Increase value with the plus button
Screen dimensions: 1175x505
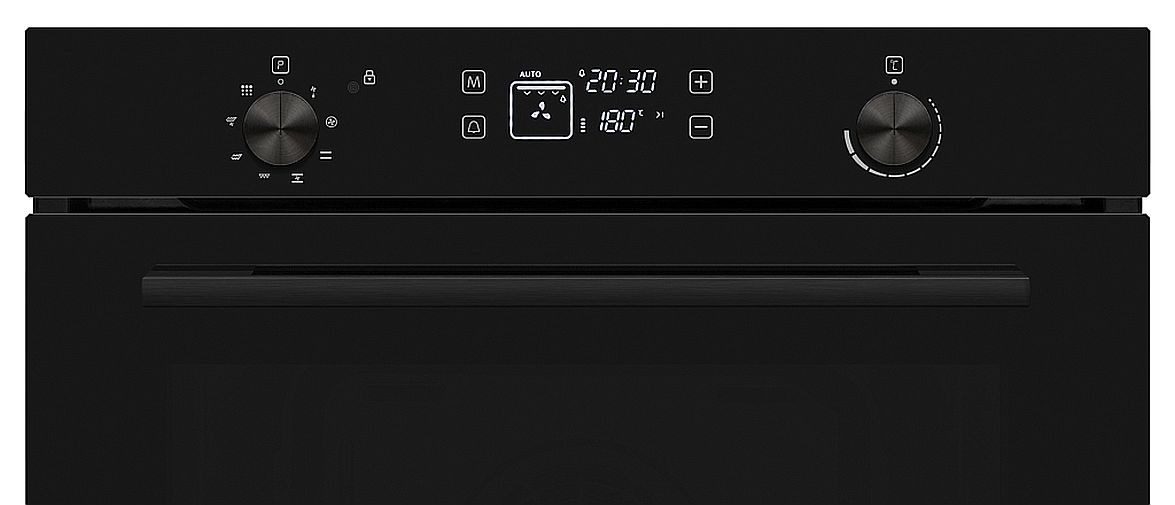[701, 82]
